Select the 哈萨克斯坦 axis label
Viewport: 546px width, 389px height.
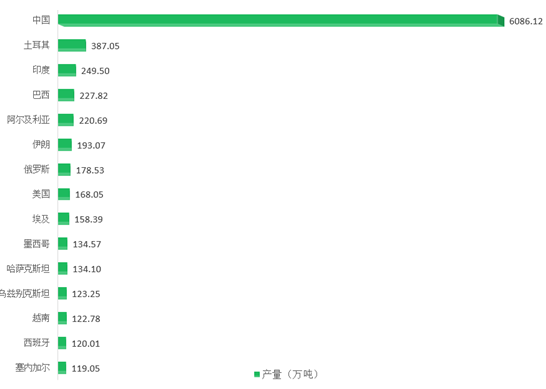point(28,269)
